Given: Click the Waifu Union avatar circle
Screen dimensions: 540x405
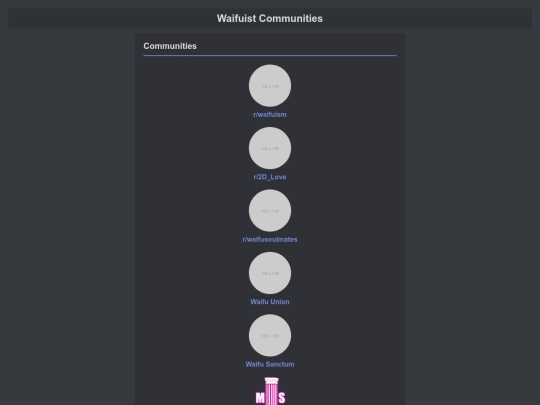Looking at the screenshot, I should pos(270,273).
